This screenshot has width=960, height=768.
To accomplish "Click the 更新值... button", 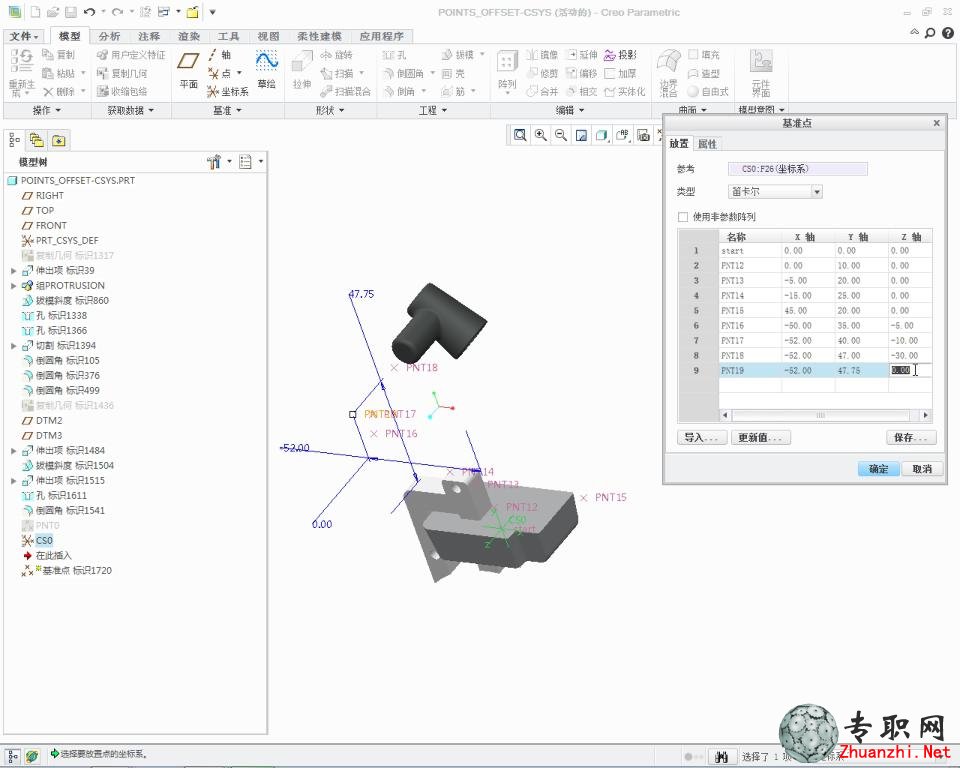I will tap(760, 437).
